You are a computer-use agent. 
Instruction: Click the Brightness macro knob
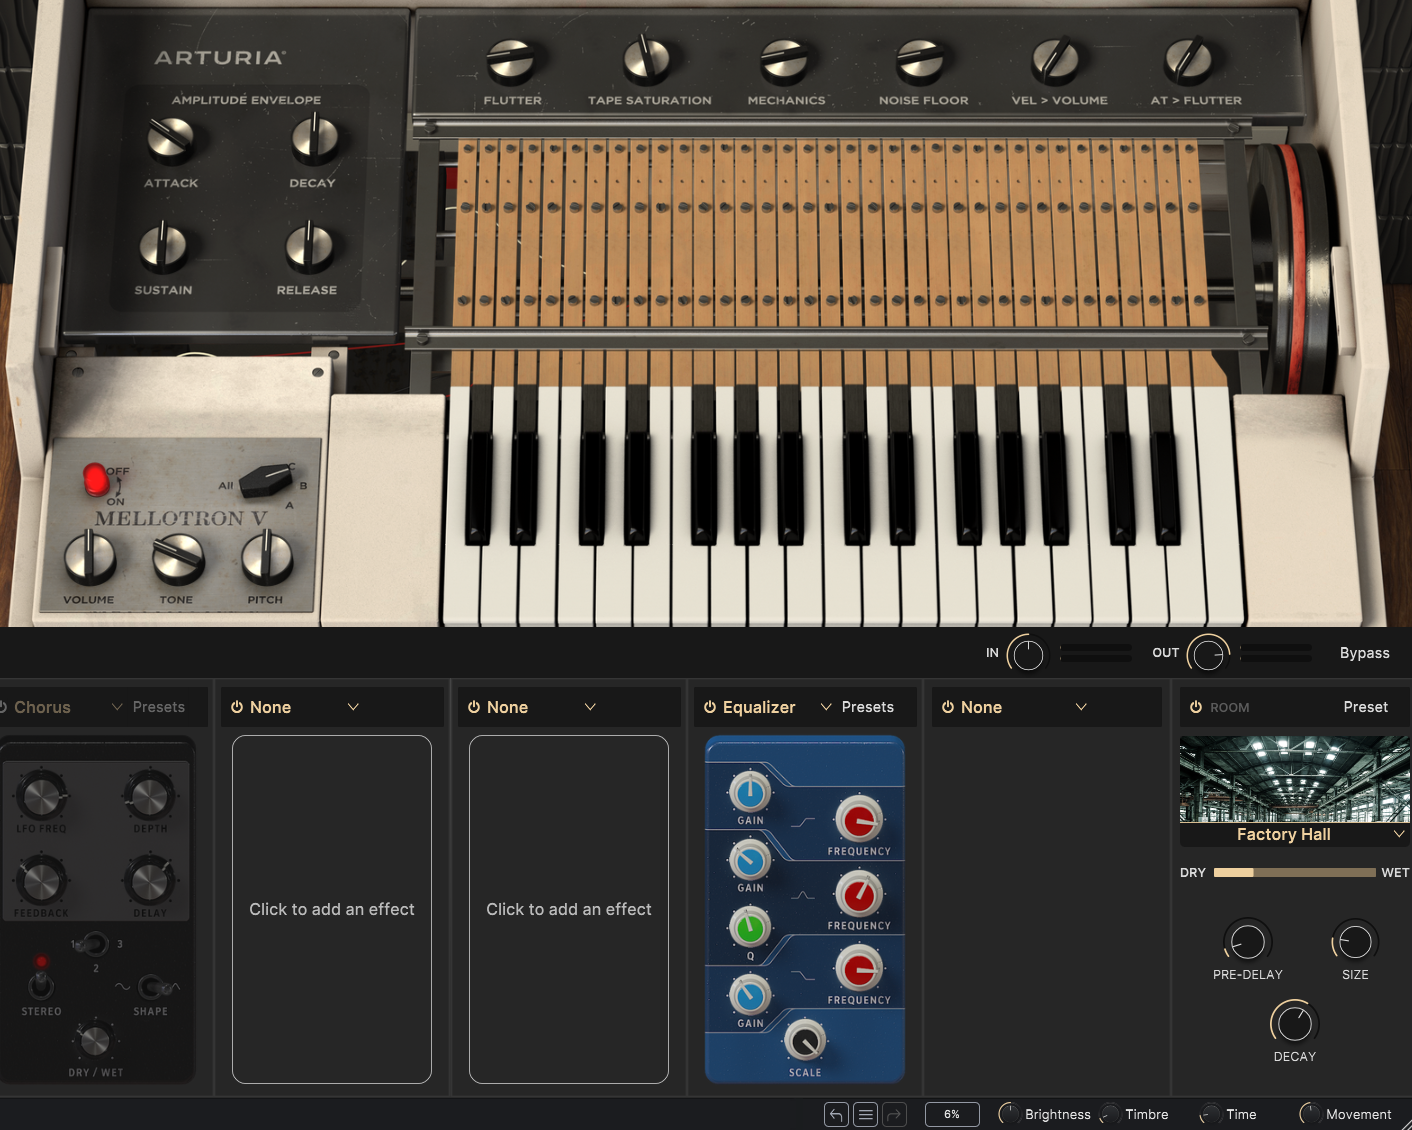1009,1114
